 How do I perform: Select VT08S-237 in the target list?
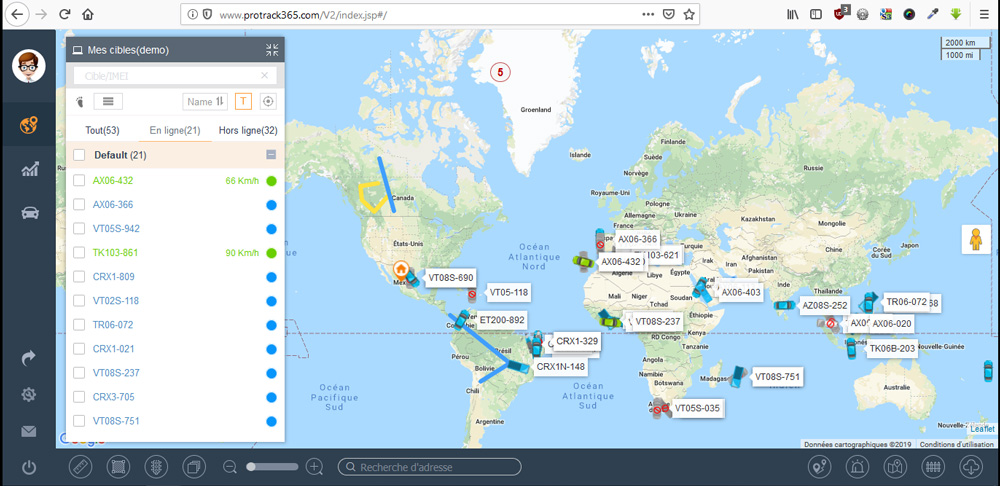[x=116, y=372]
